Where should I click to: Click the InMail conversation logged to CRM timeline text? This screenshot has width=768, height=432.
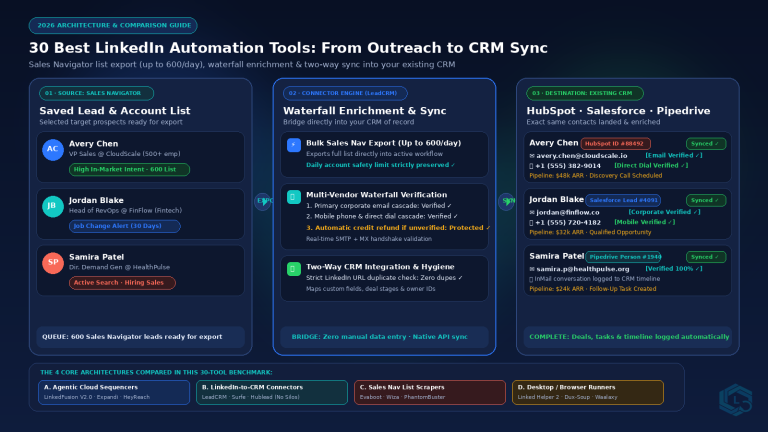tap(597, 279)
